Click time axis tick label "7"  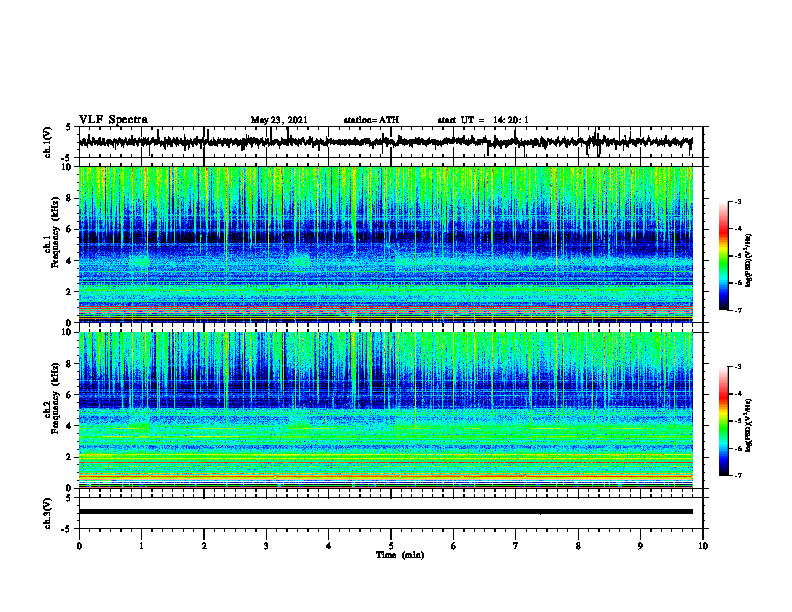point(516,546)
